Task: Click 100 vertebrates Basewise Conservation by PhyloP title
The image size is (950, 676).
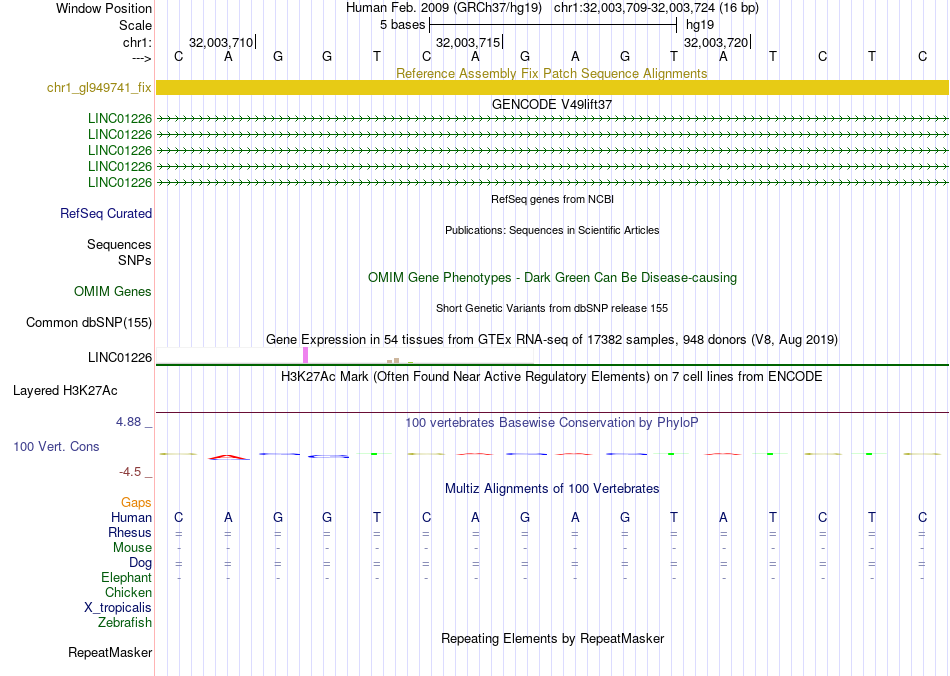Action: point(552,422)
